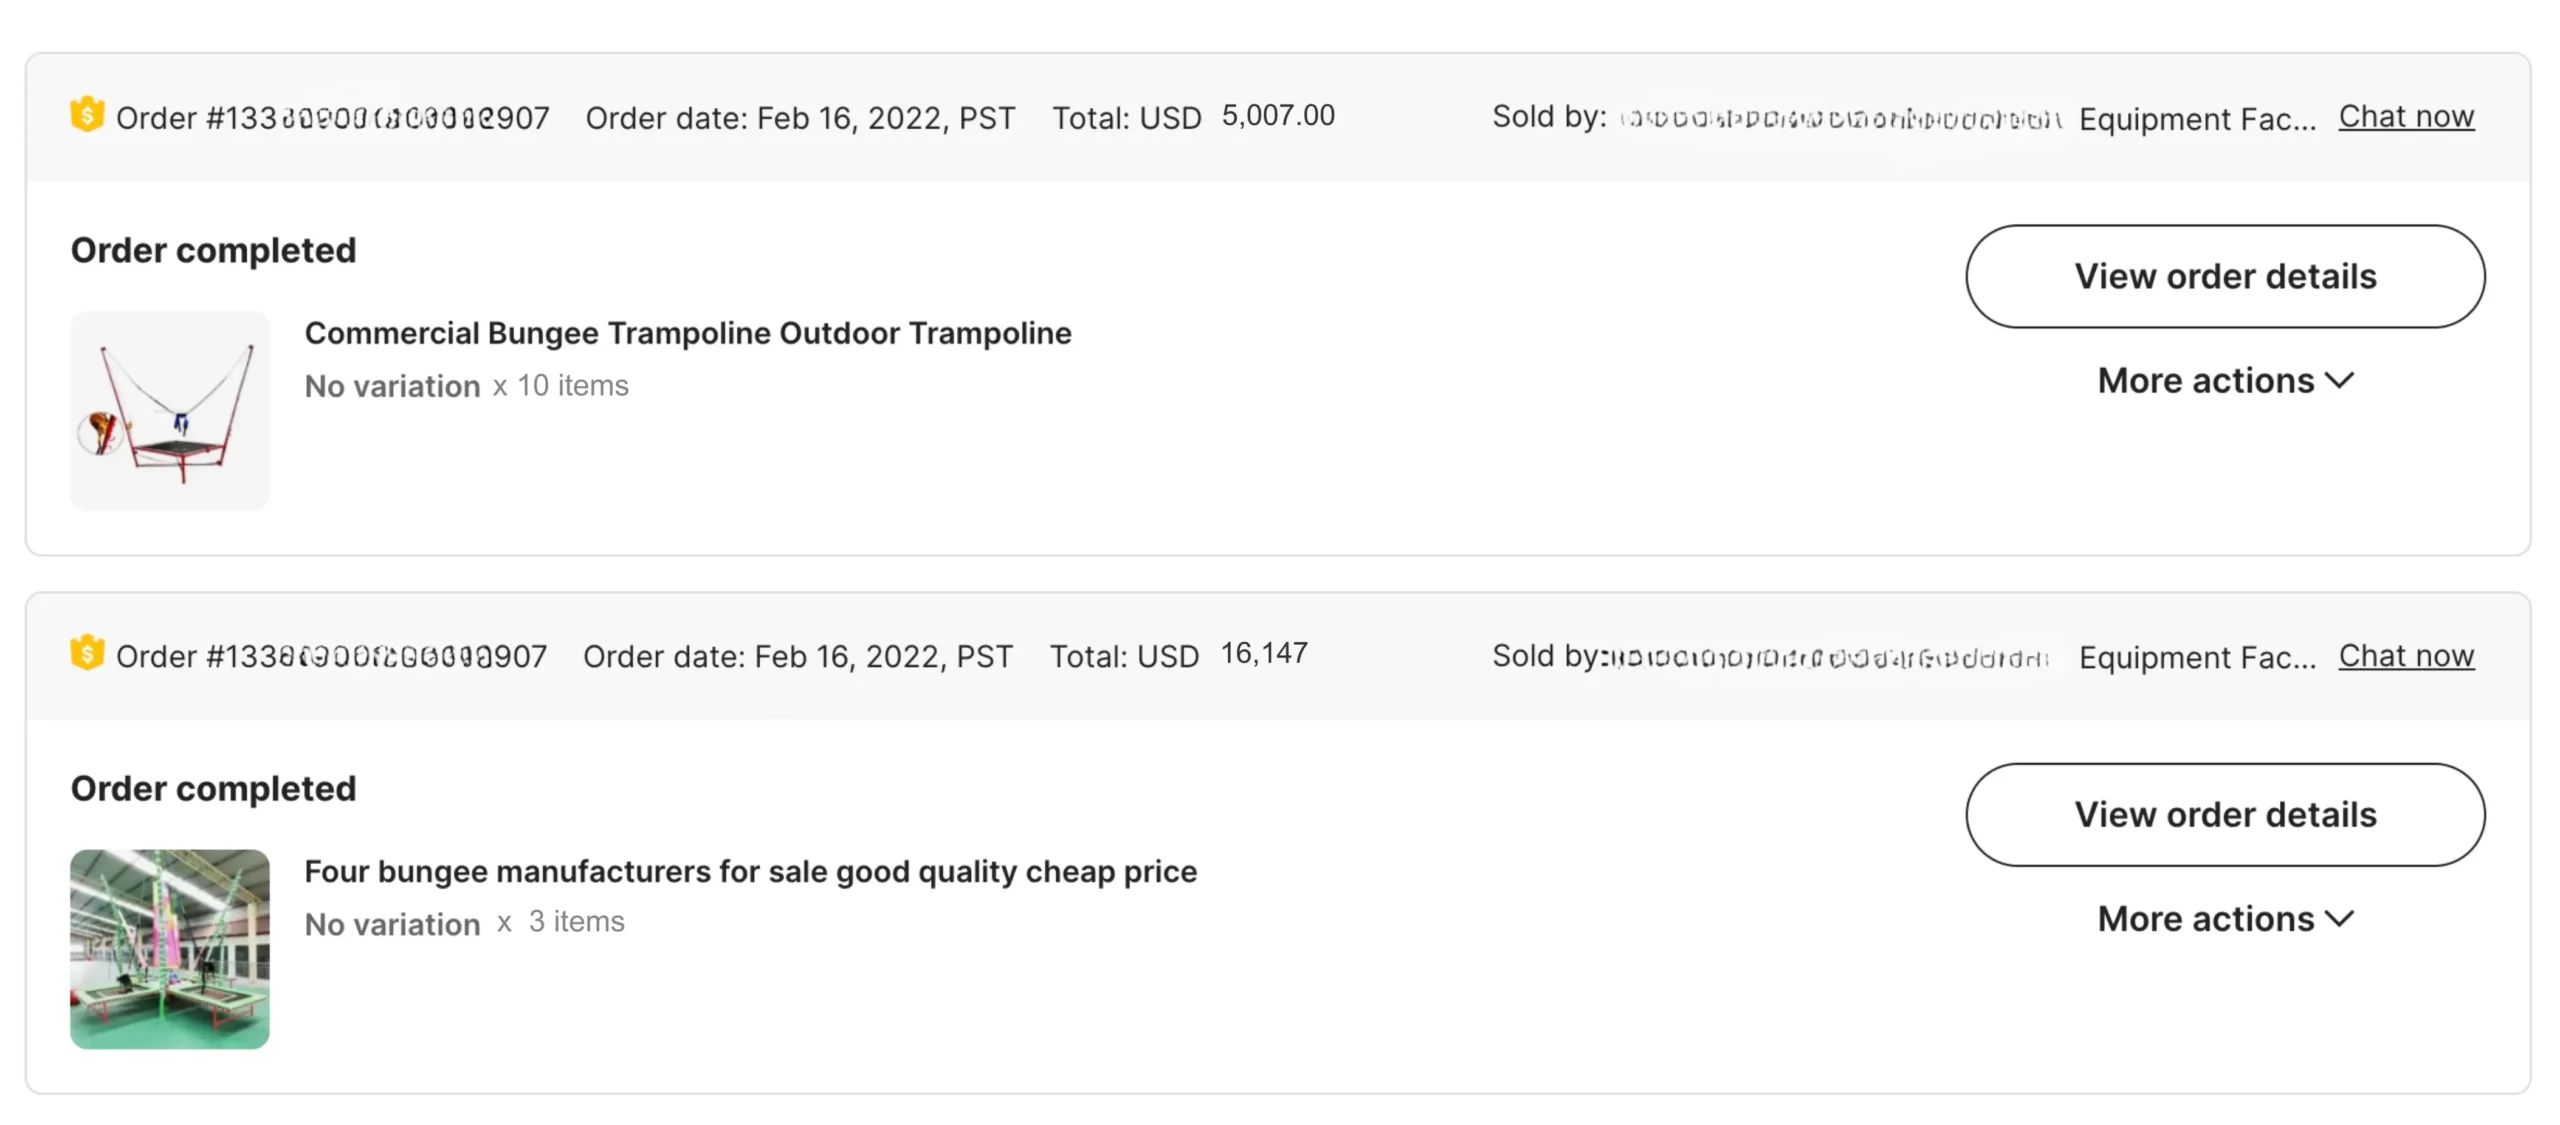Click the Total USD 16,147 amount
The image size is (2560, 1125).
click(1263, 654)
